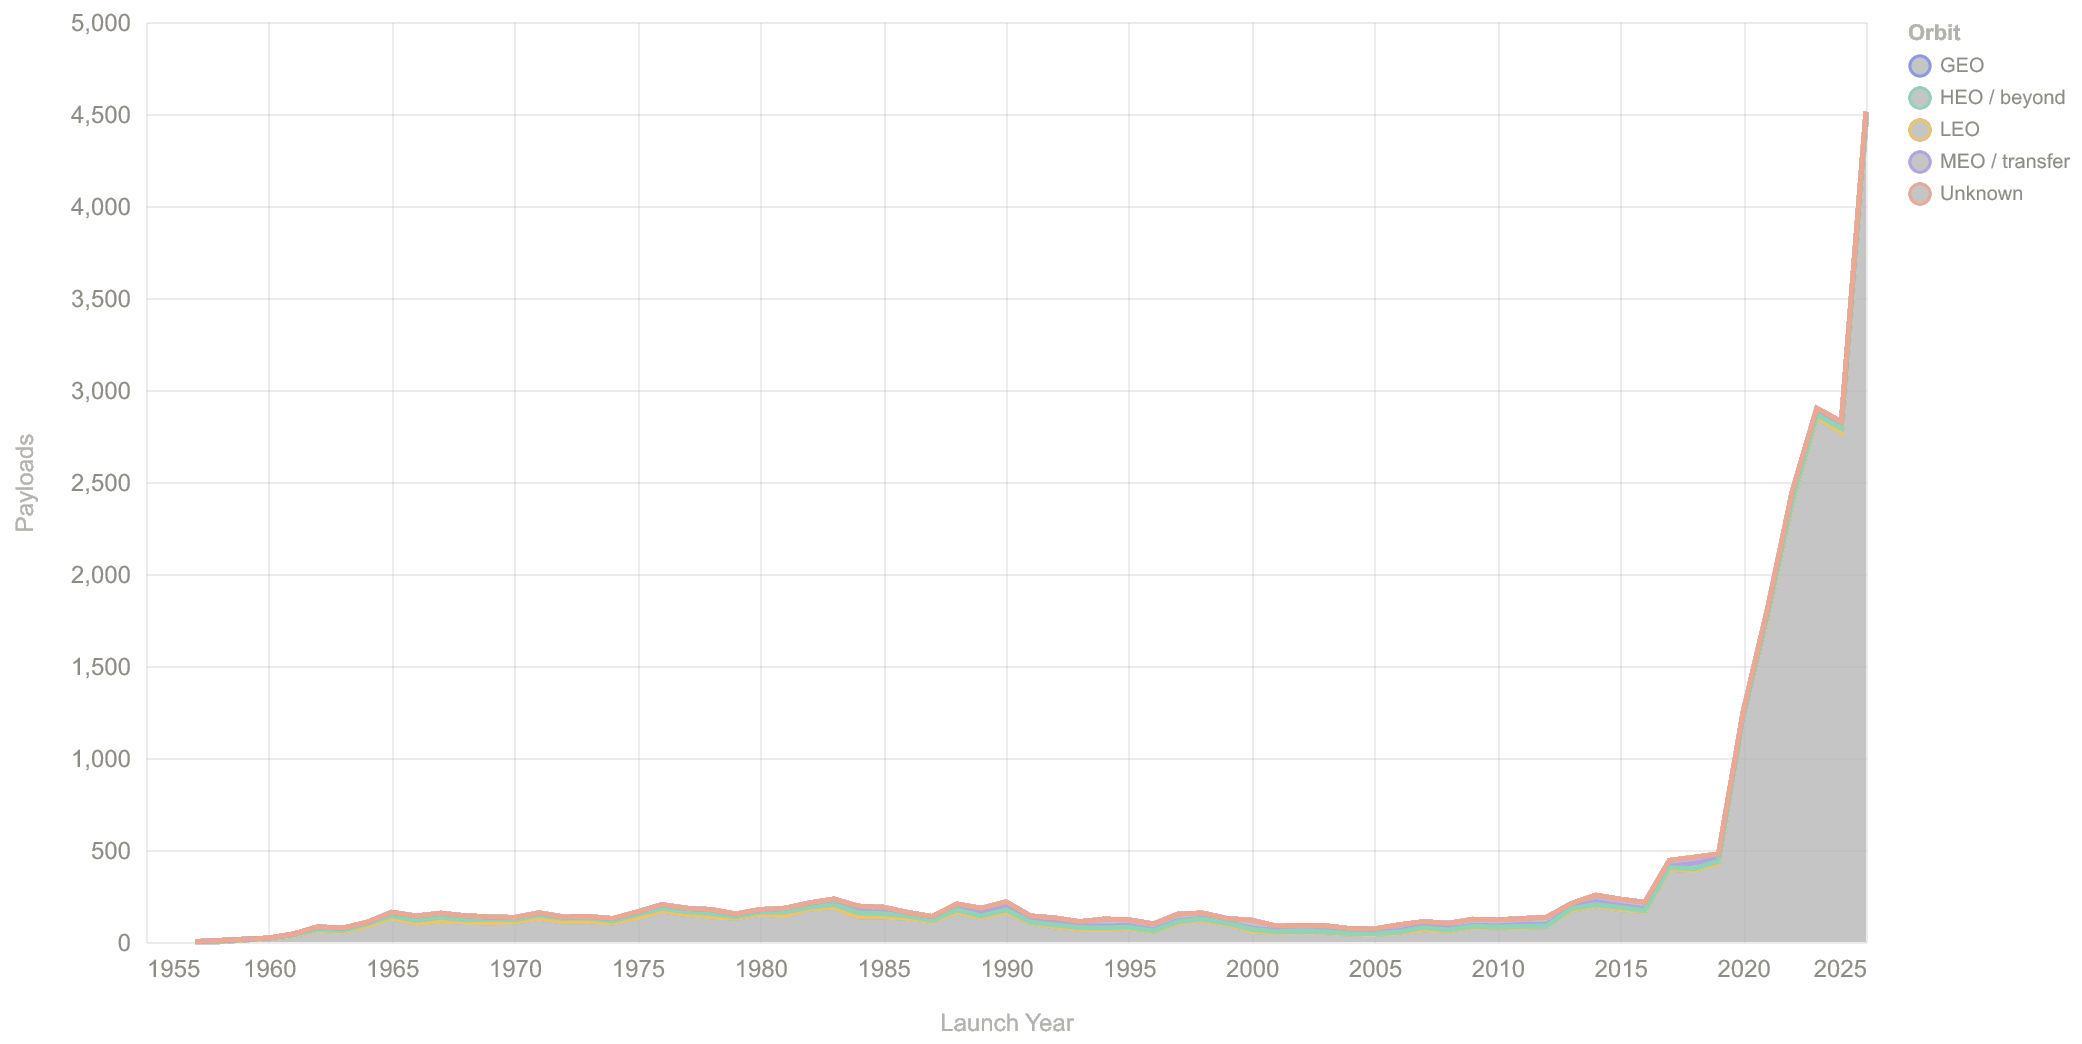Click the 2025 x-axis tick label
2082x1044 pixels.
click(1842, 969)
